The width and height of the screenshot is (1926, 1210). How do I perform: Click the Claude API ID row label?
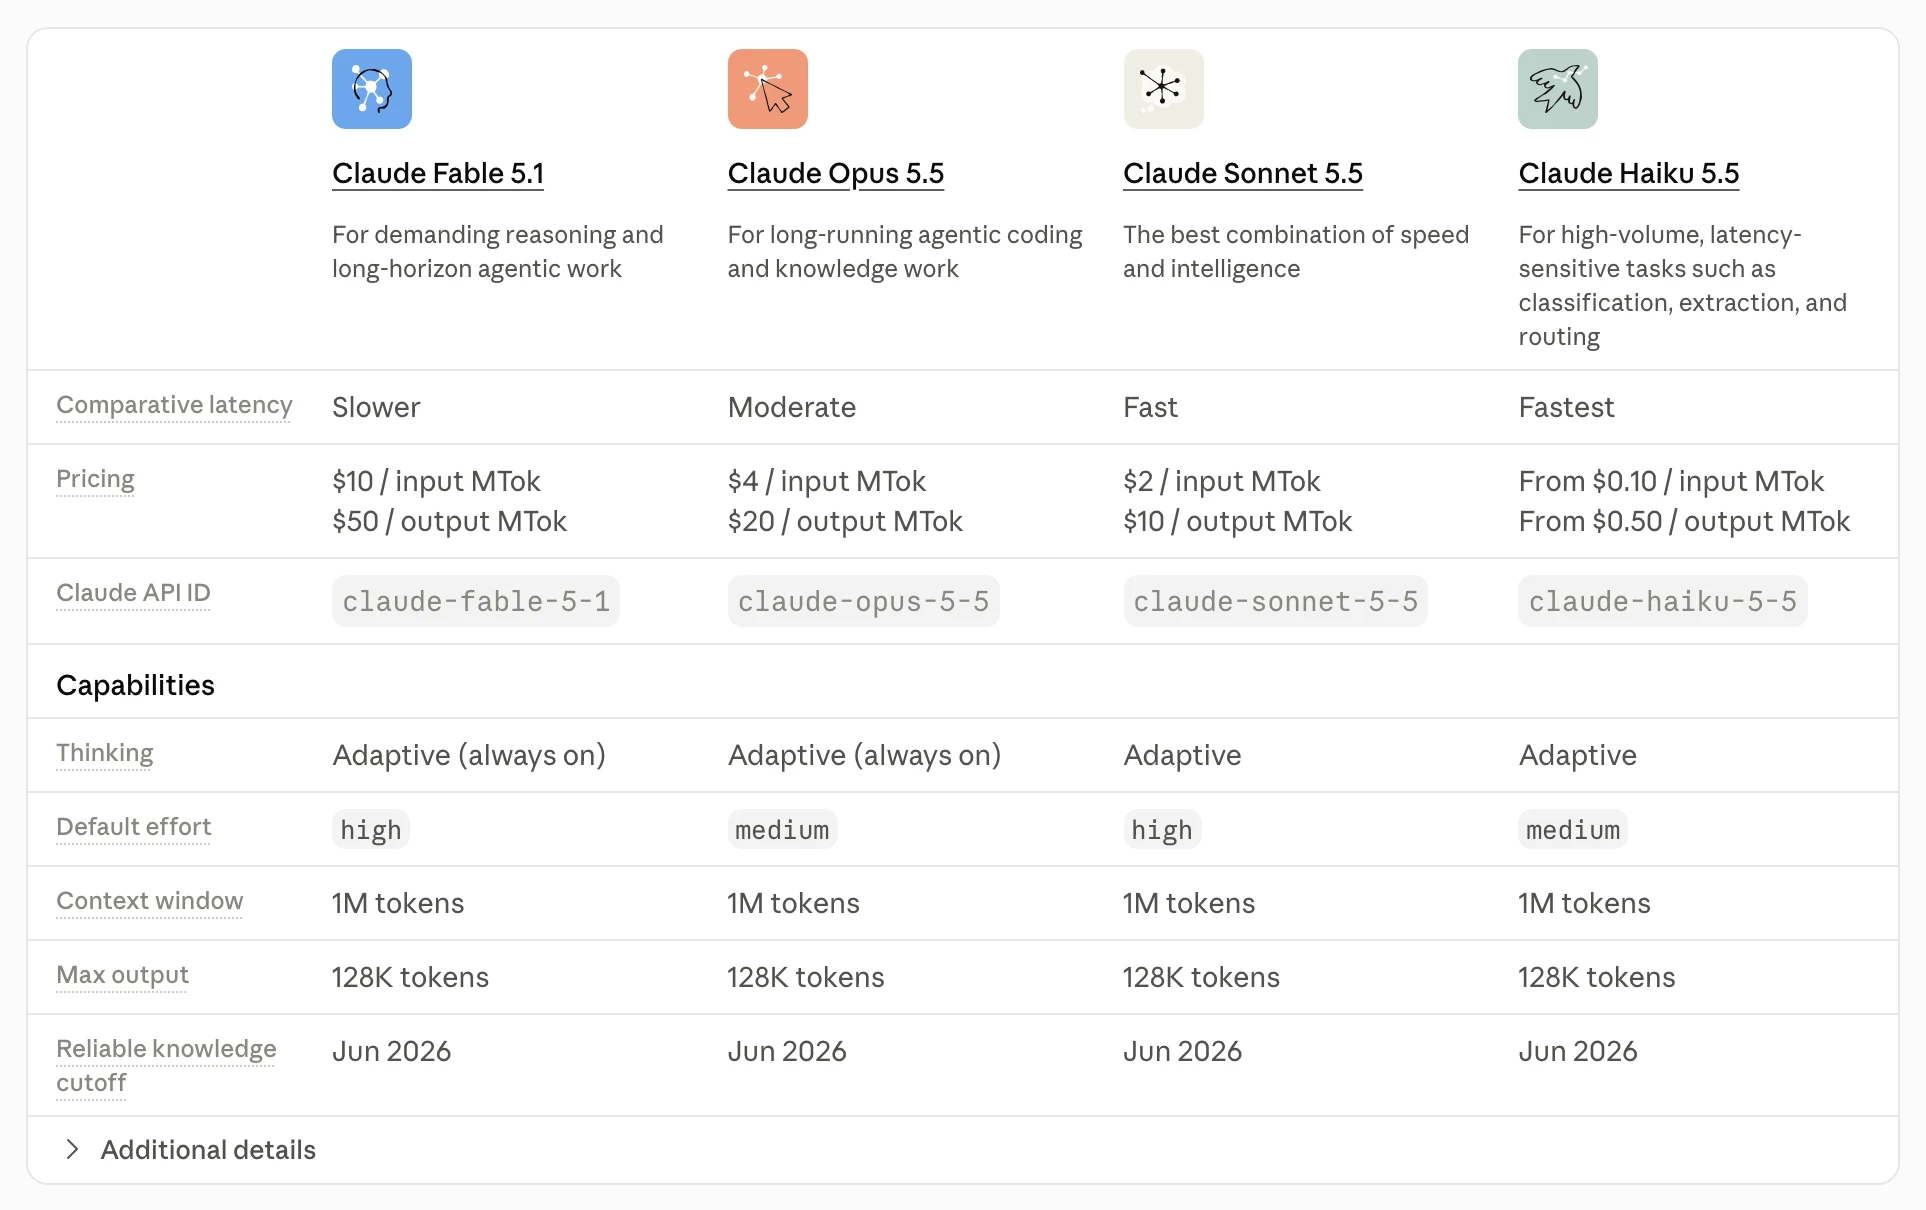pos(133,593)
